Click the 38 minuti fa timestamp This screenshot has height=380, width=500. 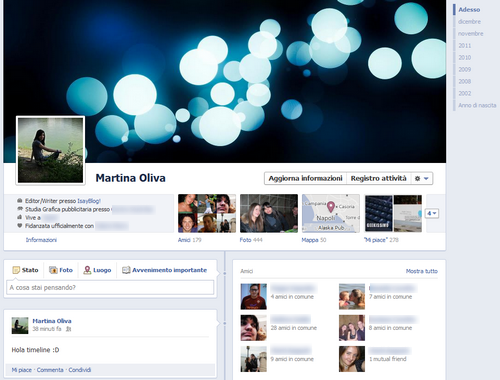(x=47, y=329)
